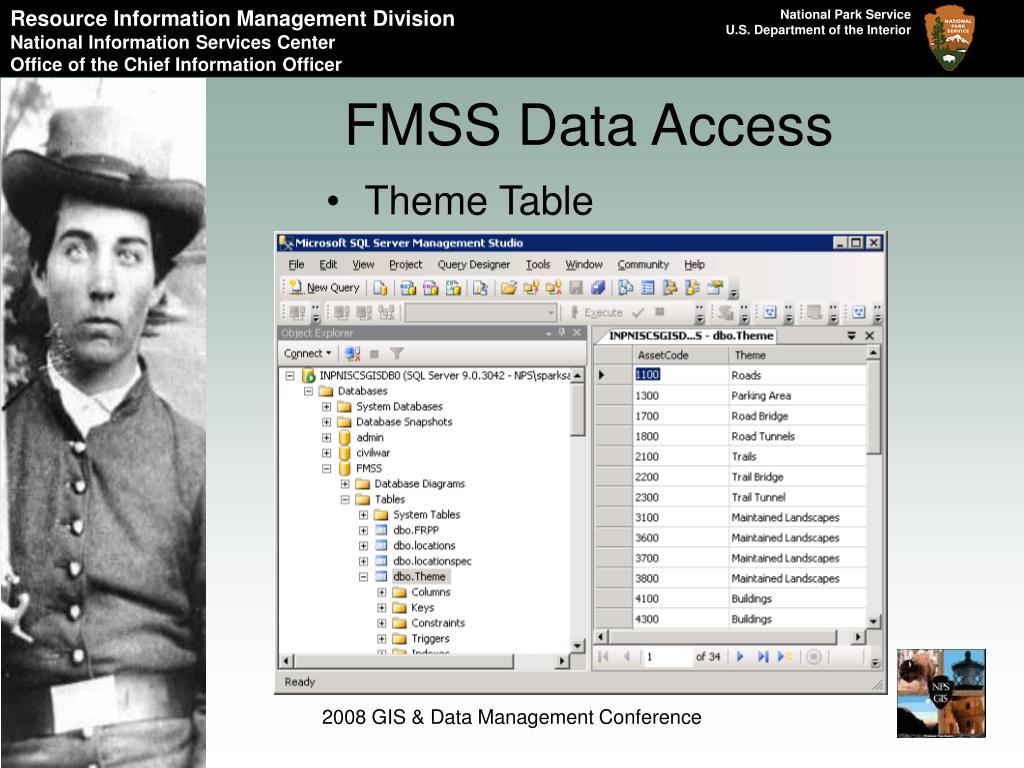The image size is (1024, 768).
Task: Expand the admin database node
Action: pos(327,438)
